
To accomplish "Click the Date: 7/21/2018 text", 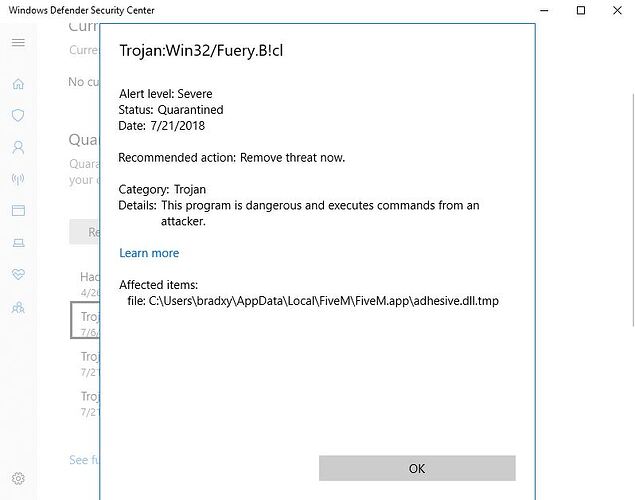I will pos(162,126).
